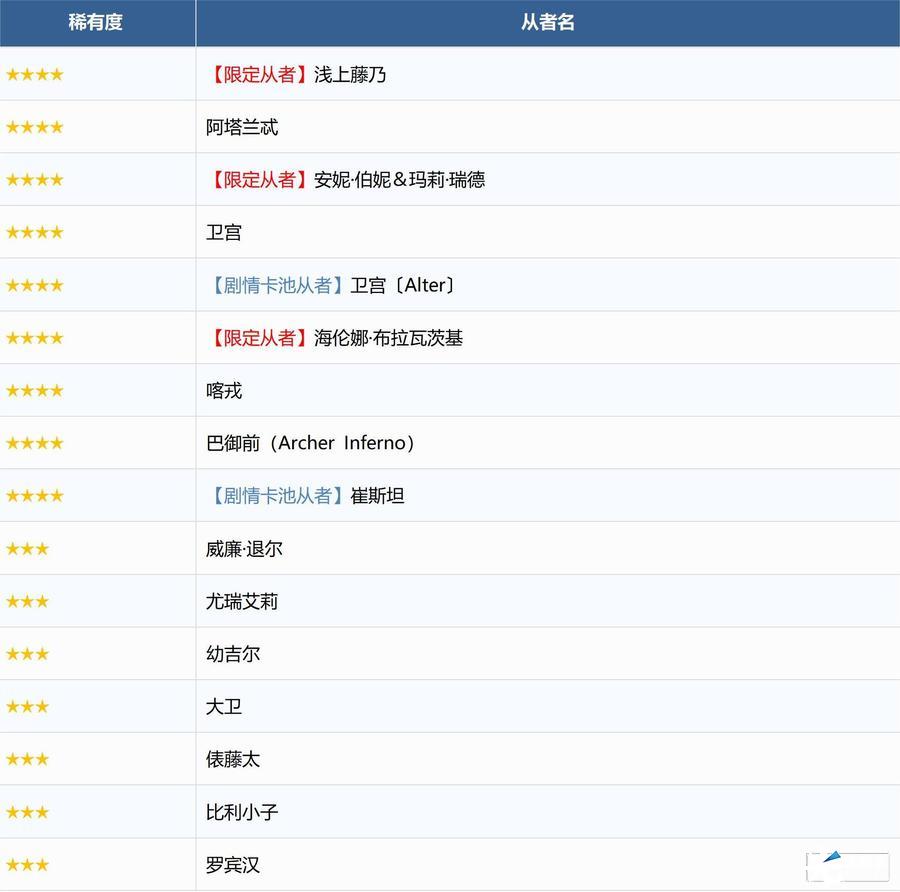Click the four-star rating beside 阿塔兰忒
Viewport: 900px width, 892px height.
click(x=34, y=127)
